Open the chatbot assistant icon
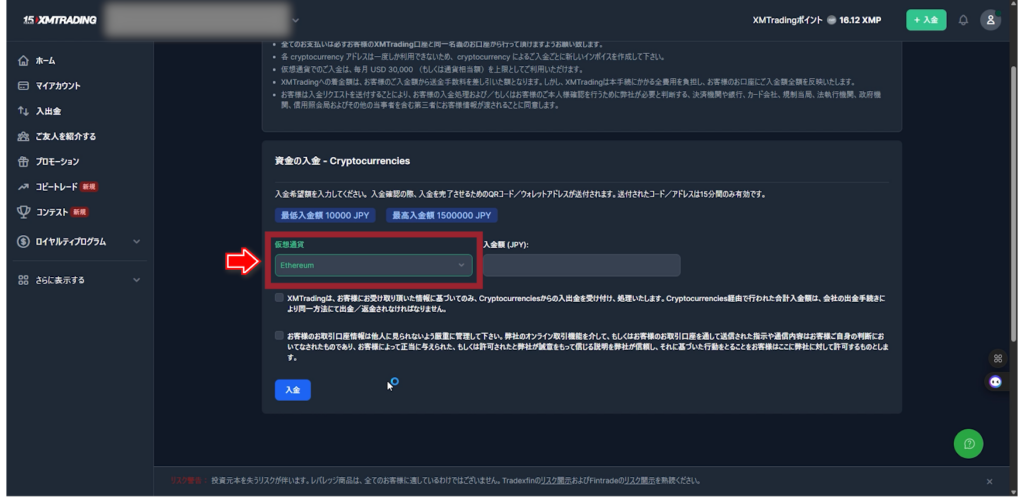 [x=996, y=381]
